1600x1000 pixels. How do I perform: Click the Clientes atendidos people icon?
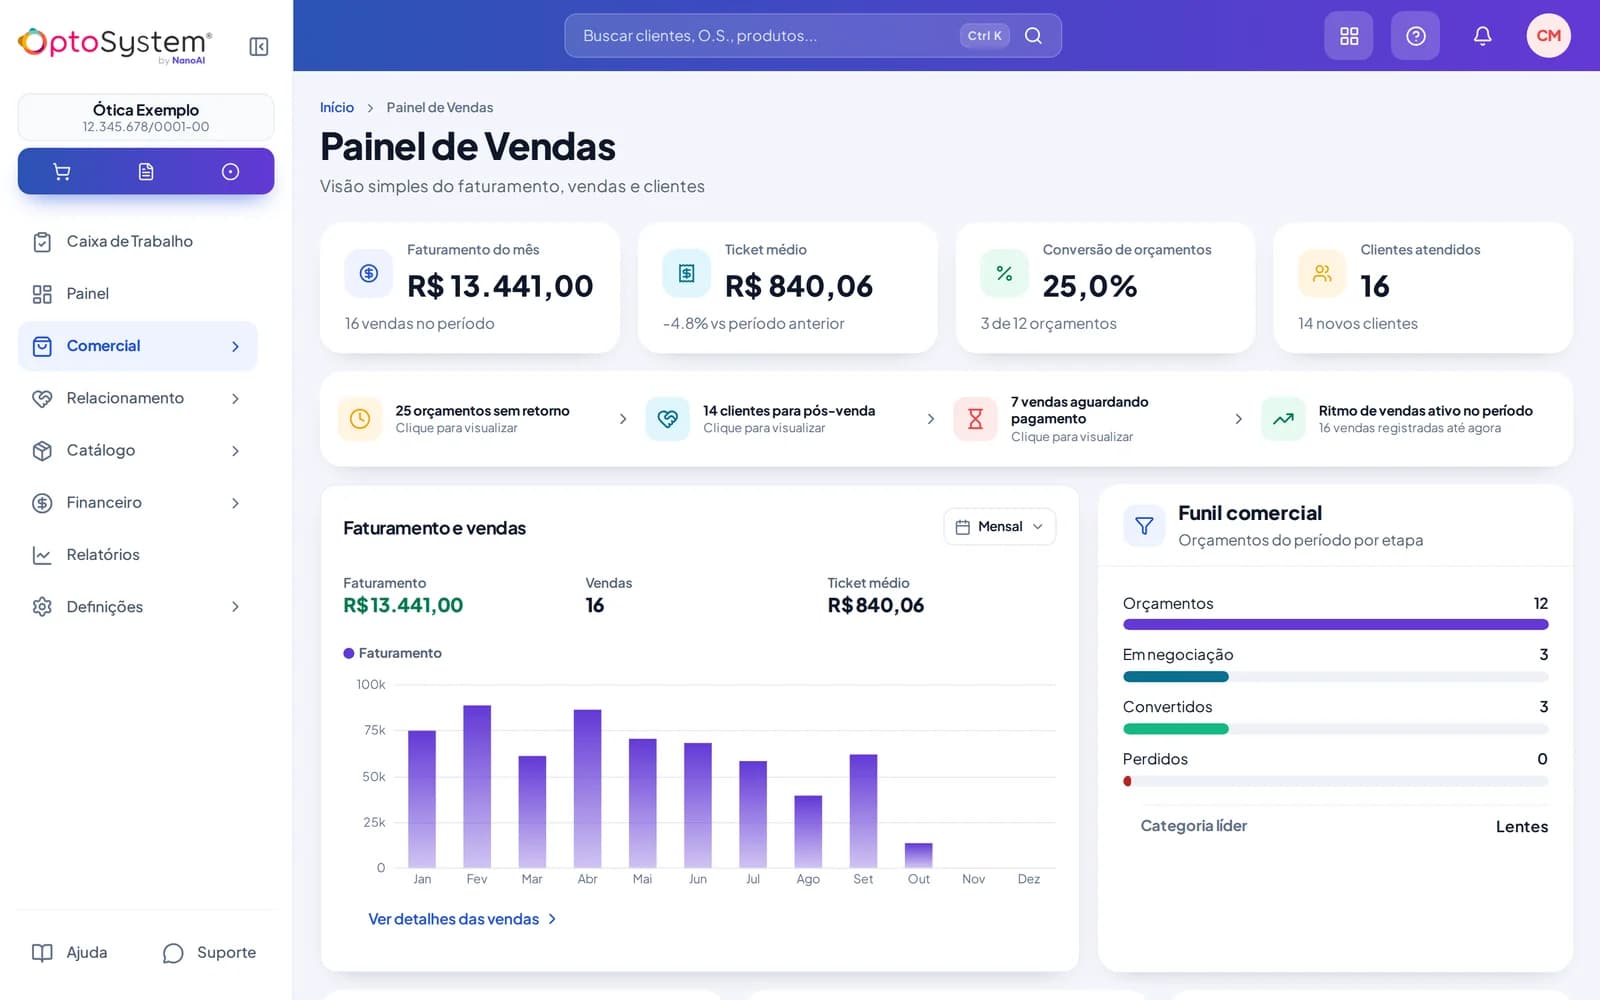(x=1322, y=273)
